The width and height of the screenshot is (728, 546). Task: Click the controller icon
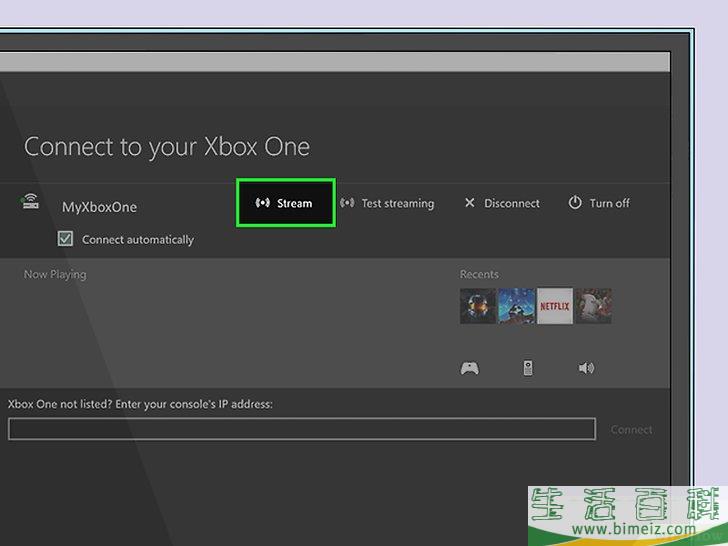[x=469, y=368]
